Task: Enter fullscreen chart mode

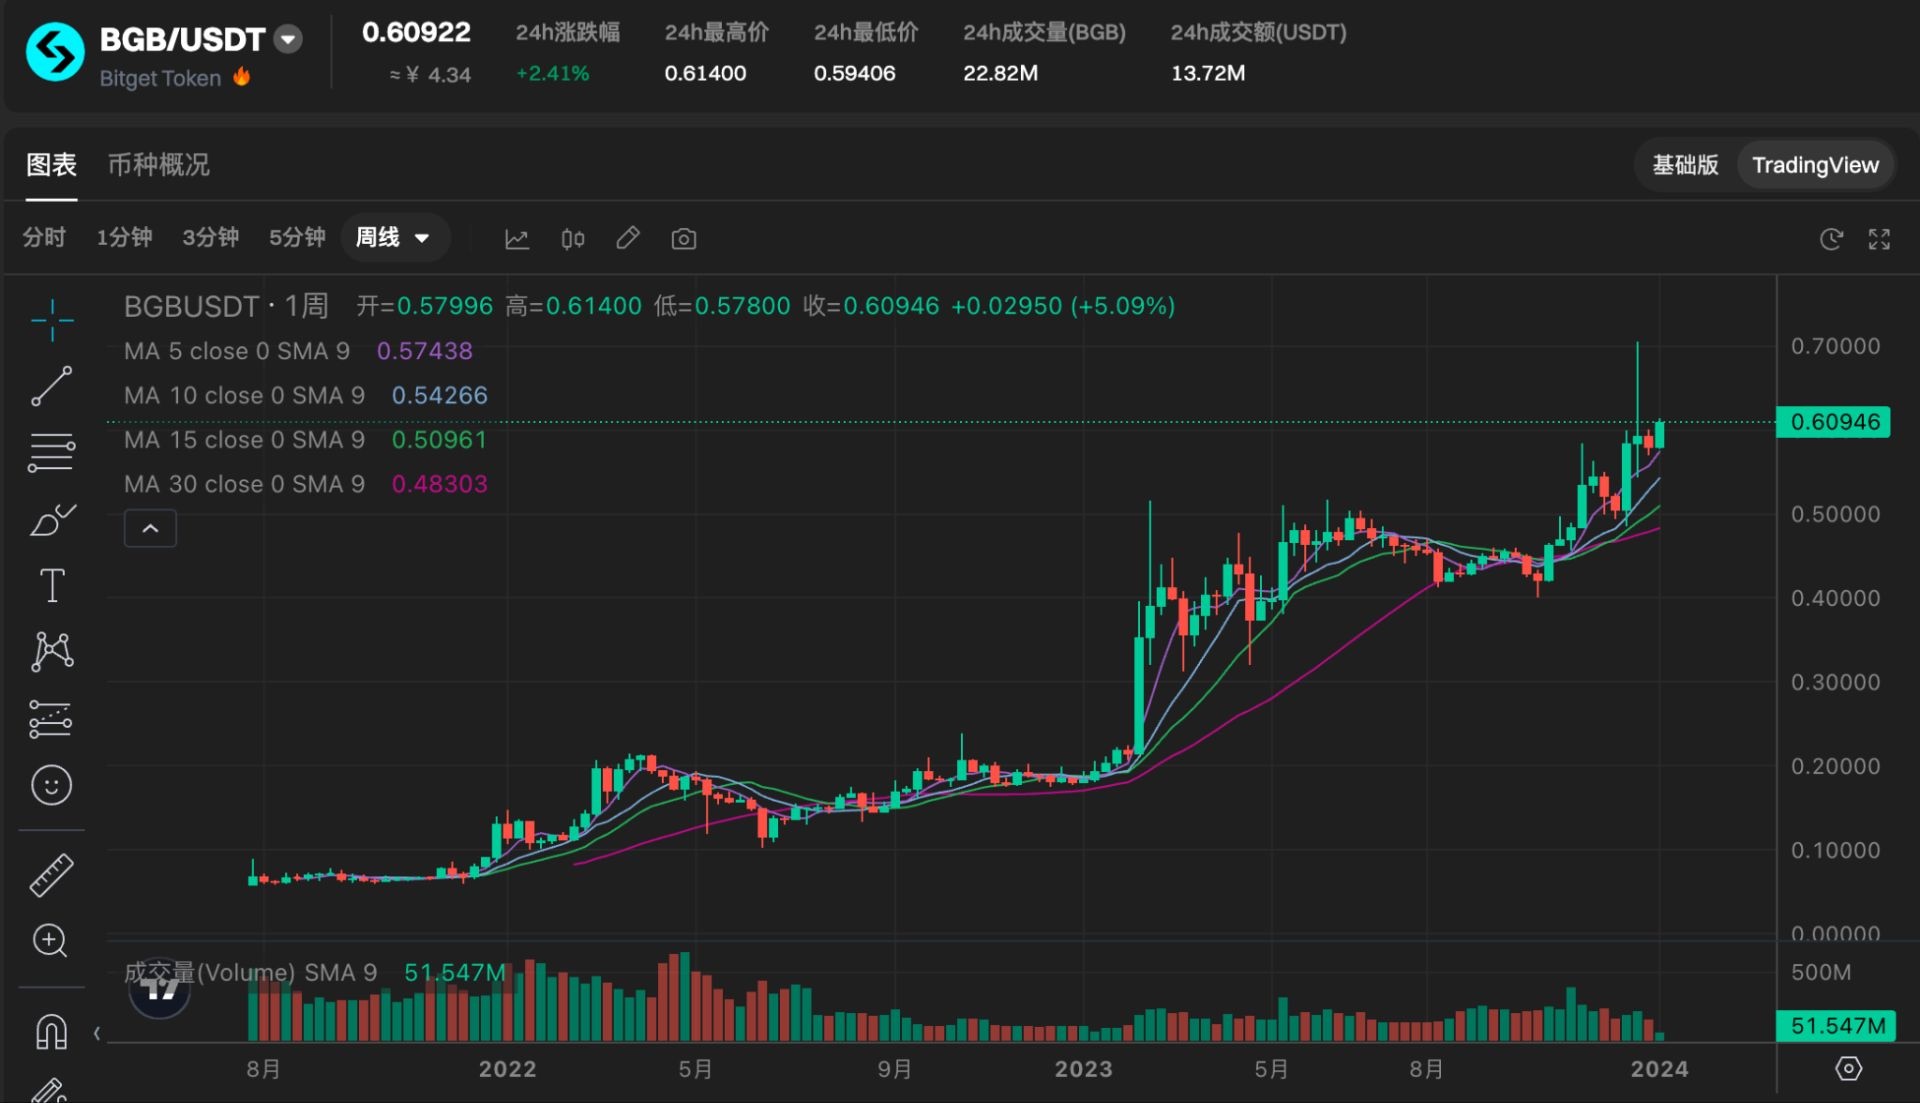Action: click(1879, 239)
